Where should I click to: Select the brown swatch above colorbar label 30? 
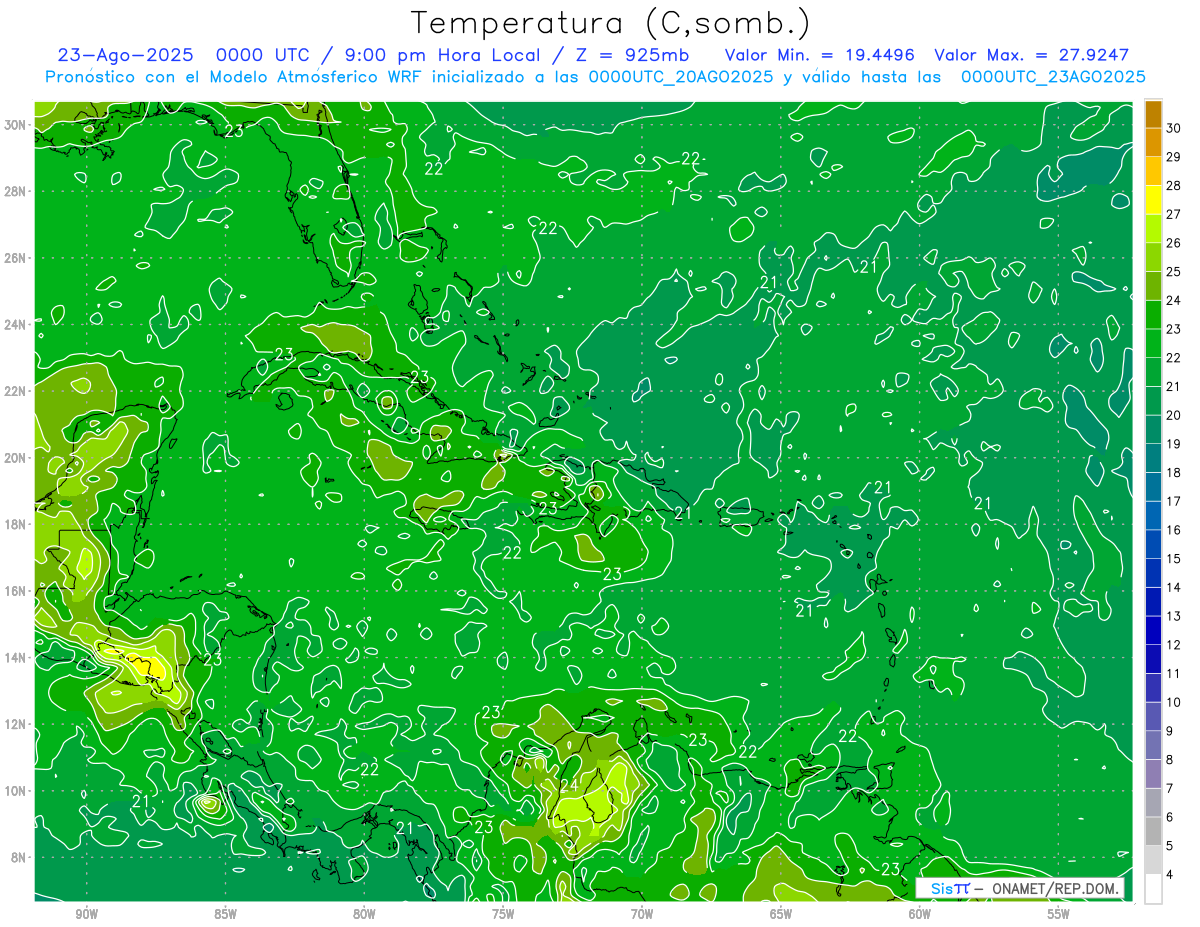click(x=1154, y=115)
